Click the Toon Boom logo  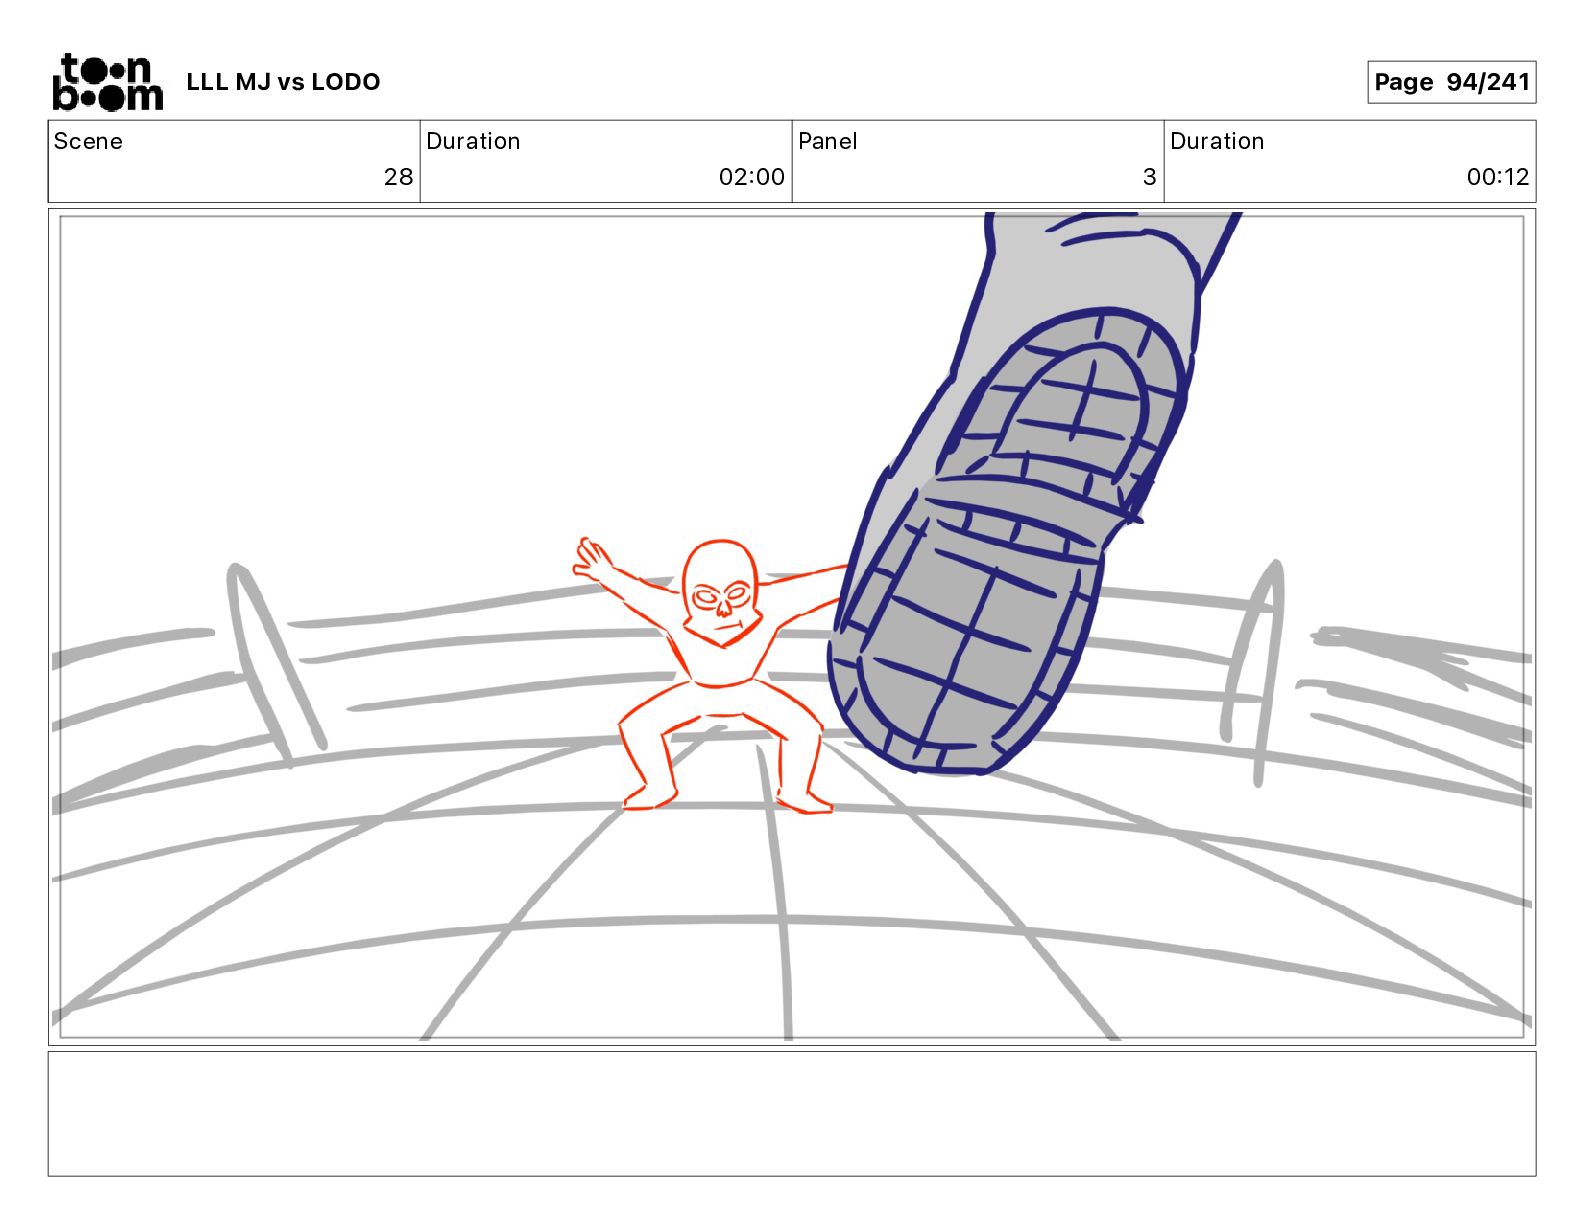(x=107, y=82)
